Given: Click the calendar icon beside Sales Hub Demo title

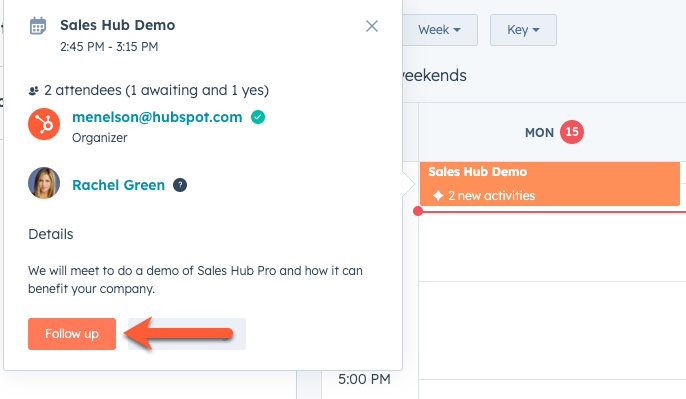Looking at the screenshot, I should point(38,26).
